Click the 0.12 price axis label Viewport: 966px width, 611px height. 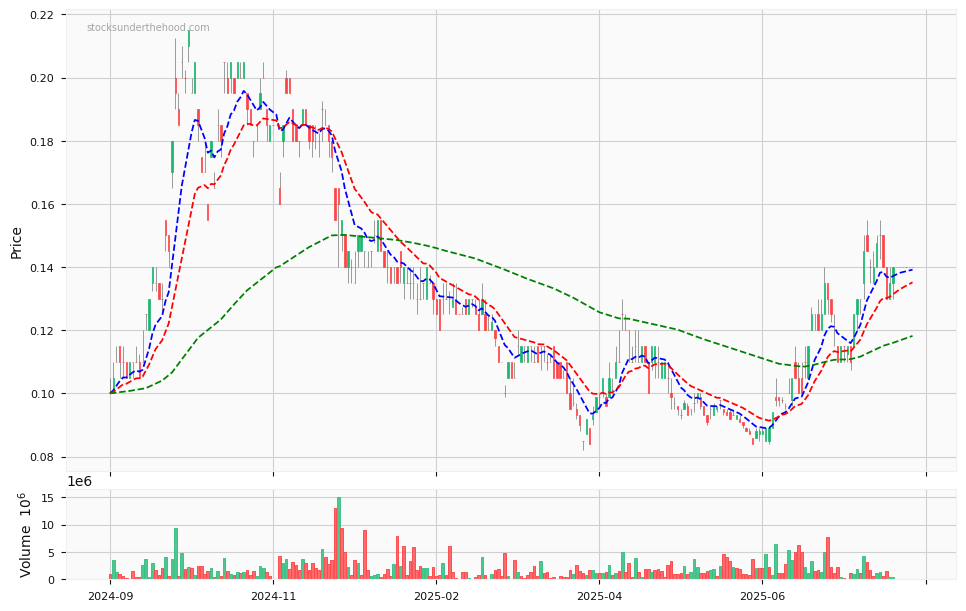pyautogui.click(x=41, y=331)
